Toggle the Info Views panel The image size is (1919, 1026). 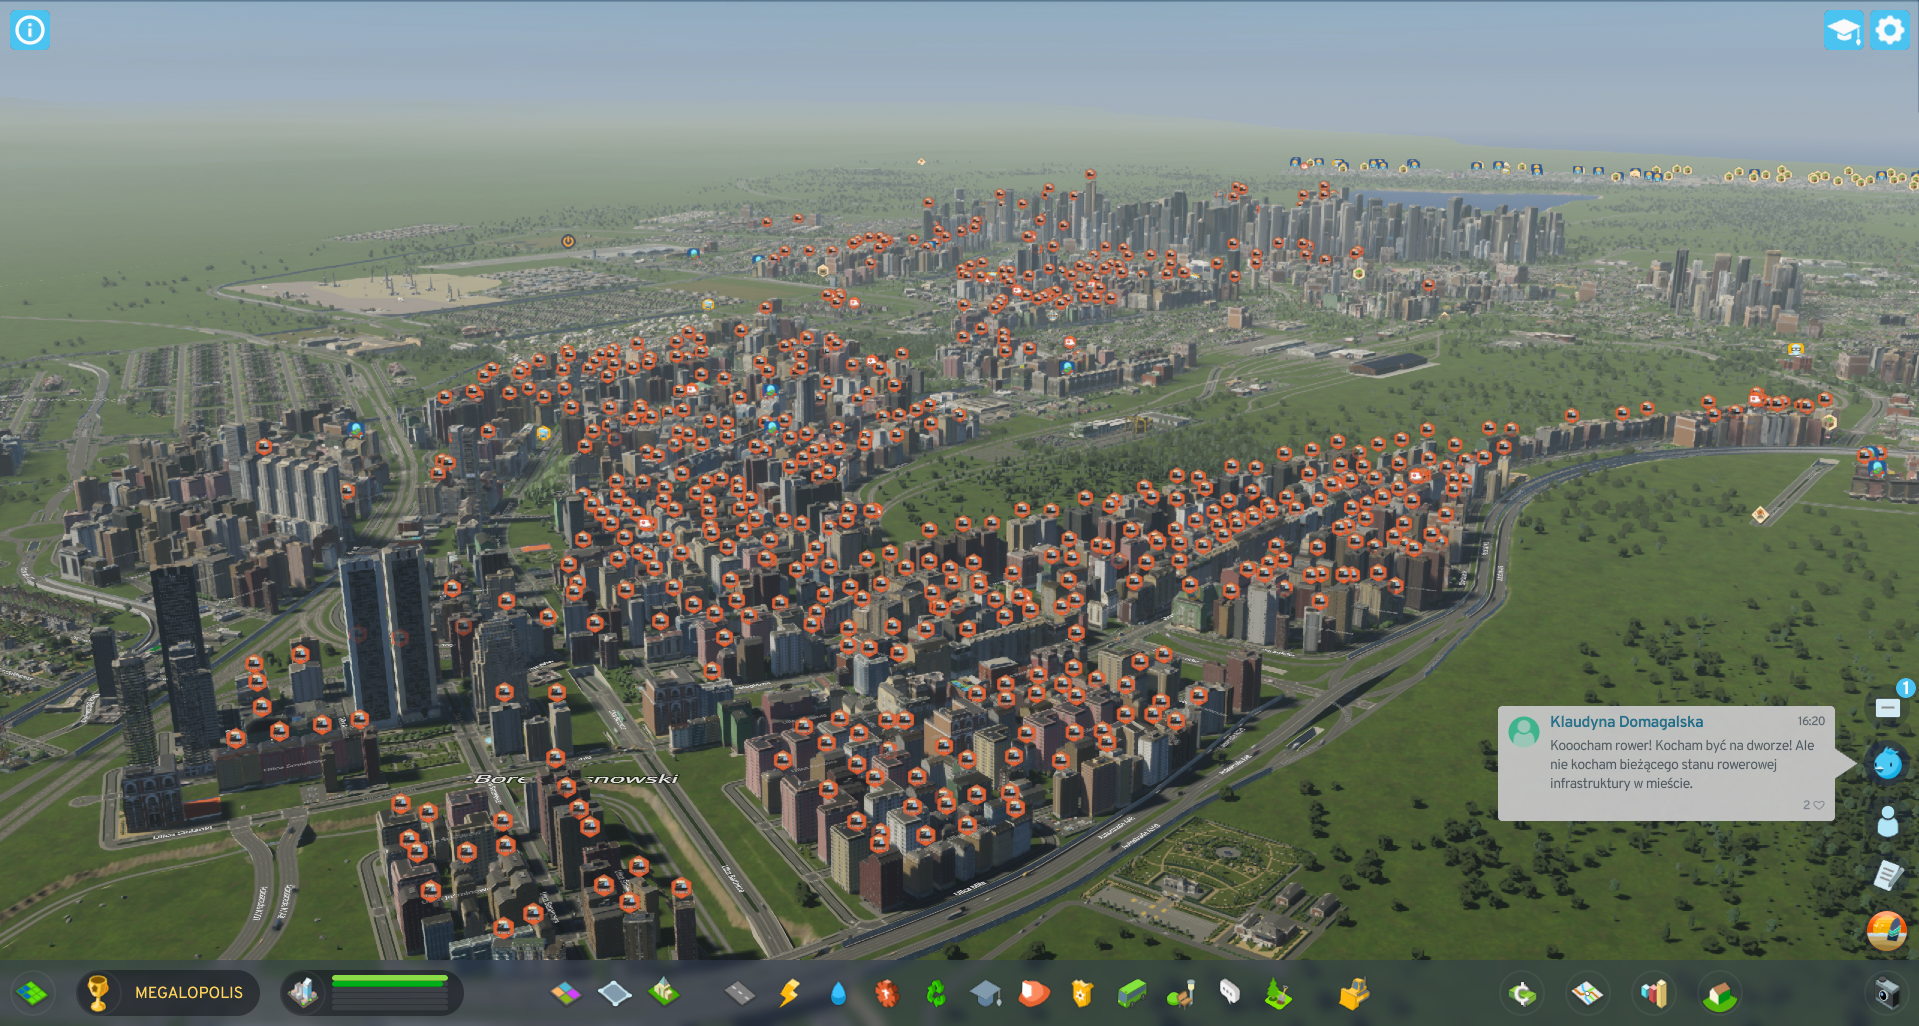coord(30,30)
